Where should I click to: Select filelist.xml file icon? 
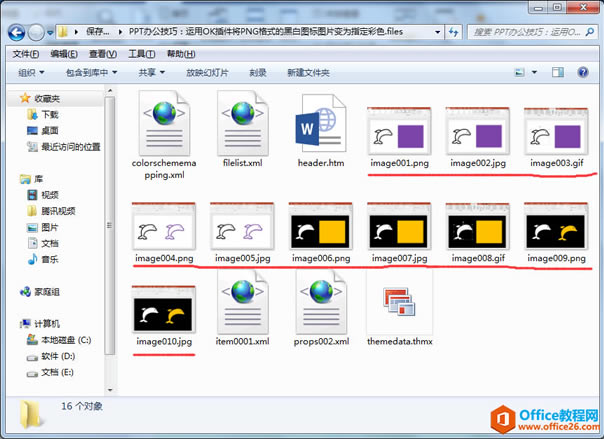coord(243,123)
